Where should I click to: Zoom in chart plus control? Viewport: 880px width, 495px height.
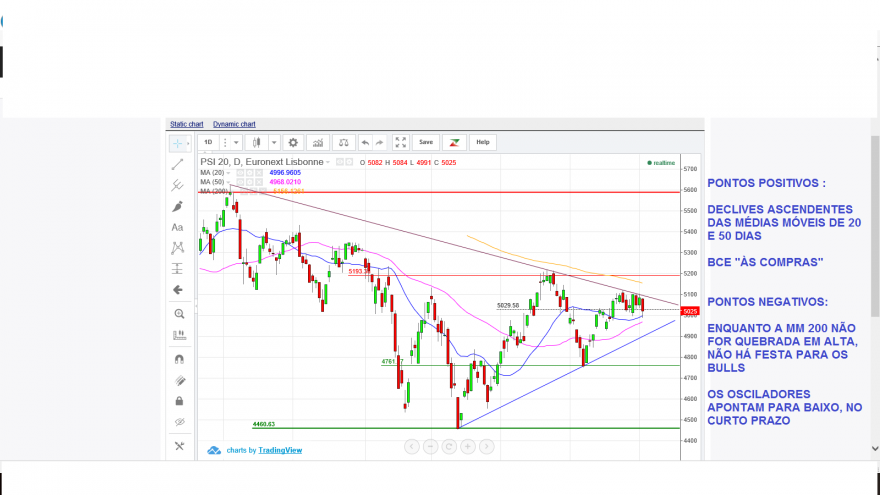[x=468, y=446]
